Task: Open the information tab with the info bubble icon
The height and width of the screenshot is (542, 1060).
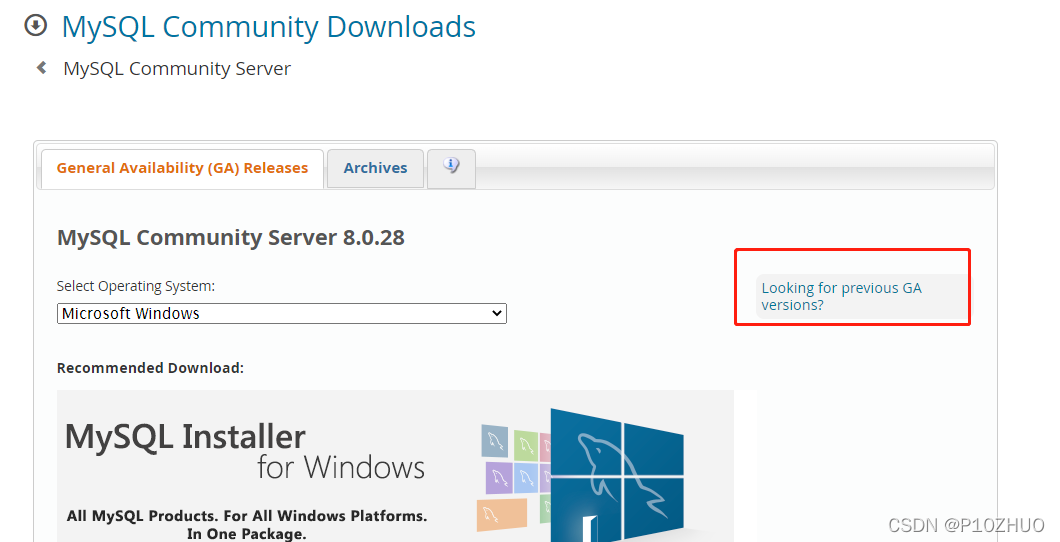Action: (452, 168)
